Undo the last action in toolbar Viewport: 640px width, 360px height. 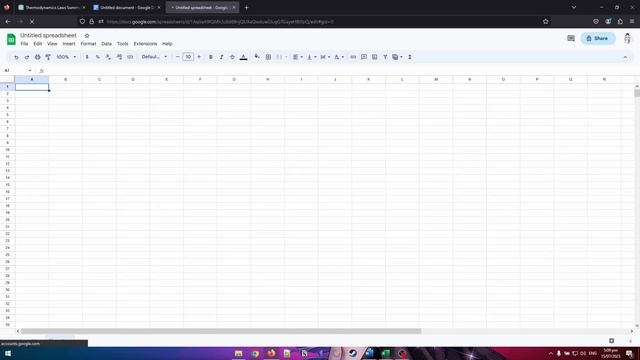(16, 57)
